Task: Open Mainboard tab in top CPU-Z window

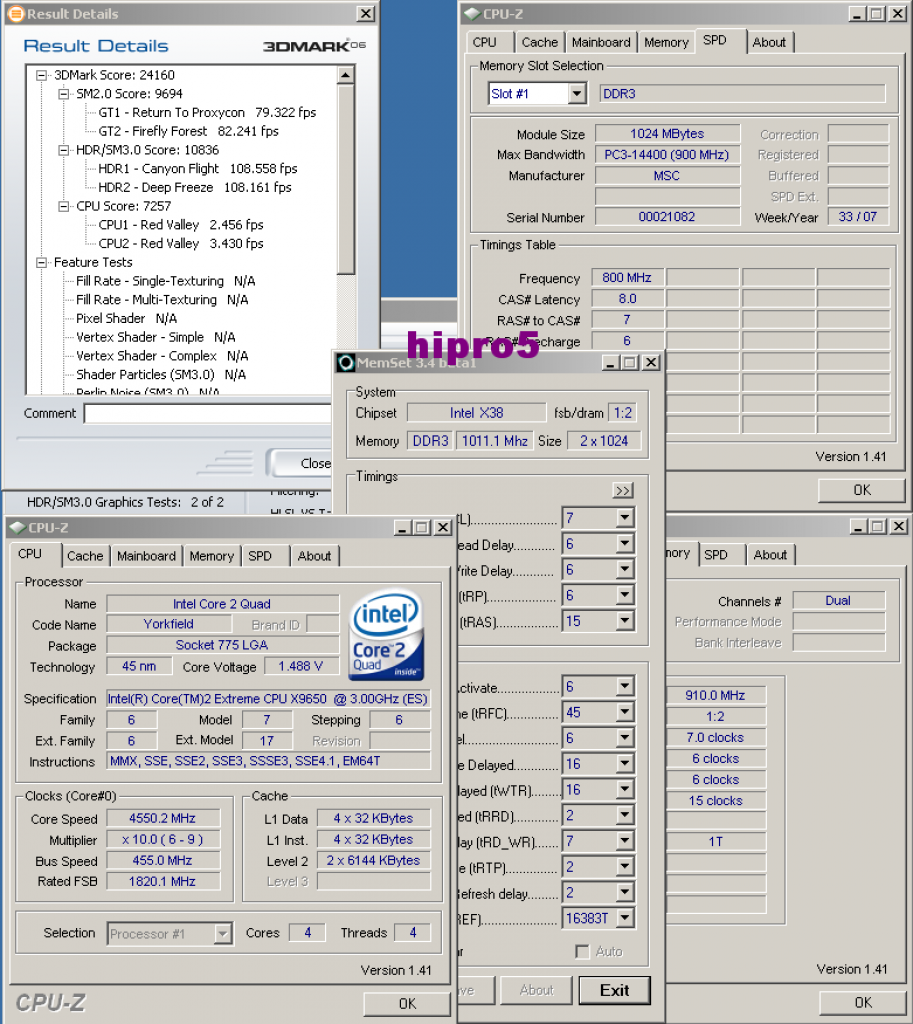Action: coord(601,42)
